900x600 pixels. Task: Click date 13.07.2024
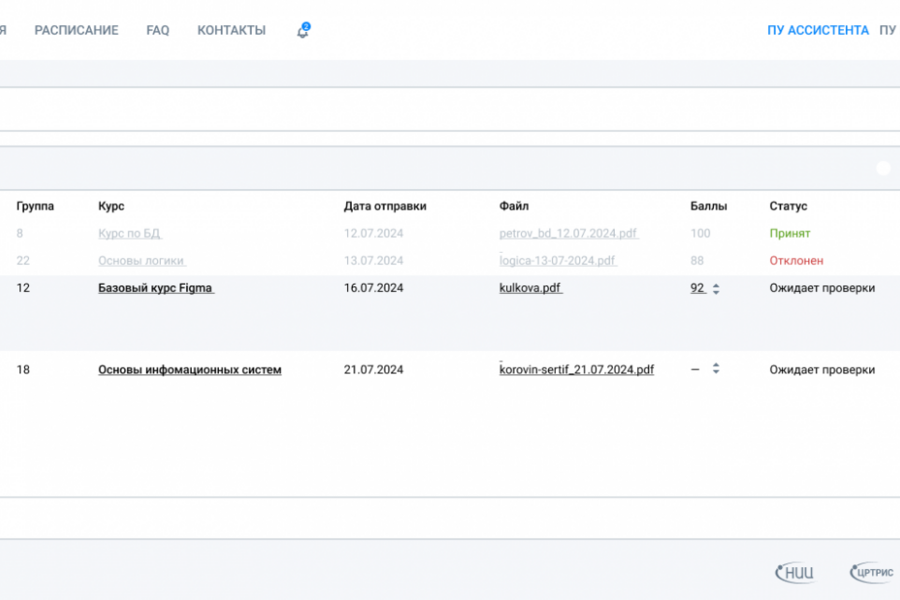pyautogui.click(x=374, y=261)
